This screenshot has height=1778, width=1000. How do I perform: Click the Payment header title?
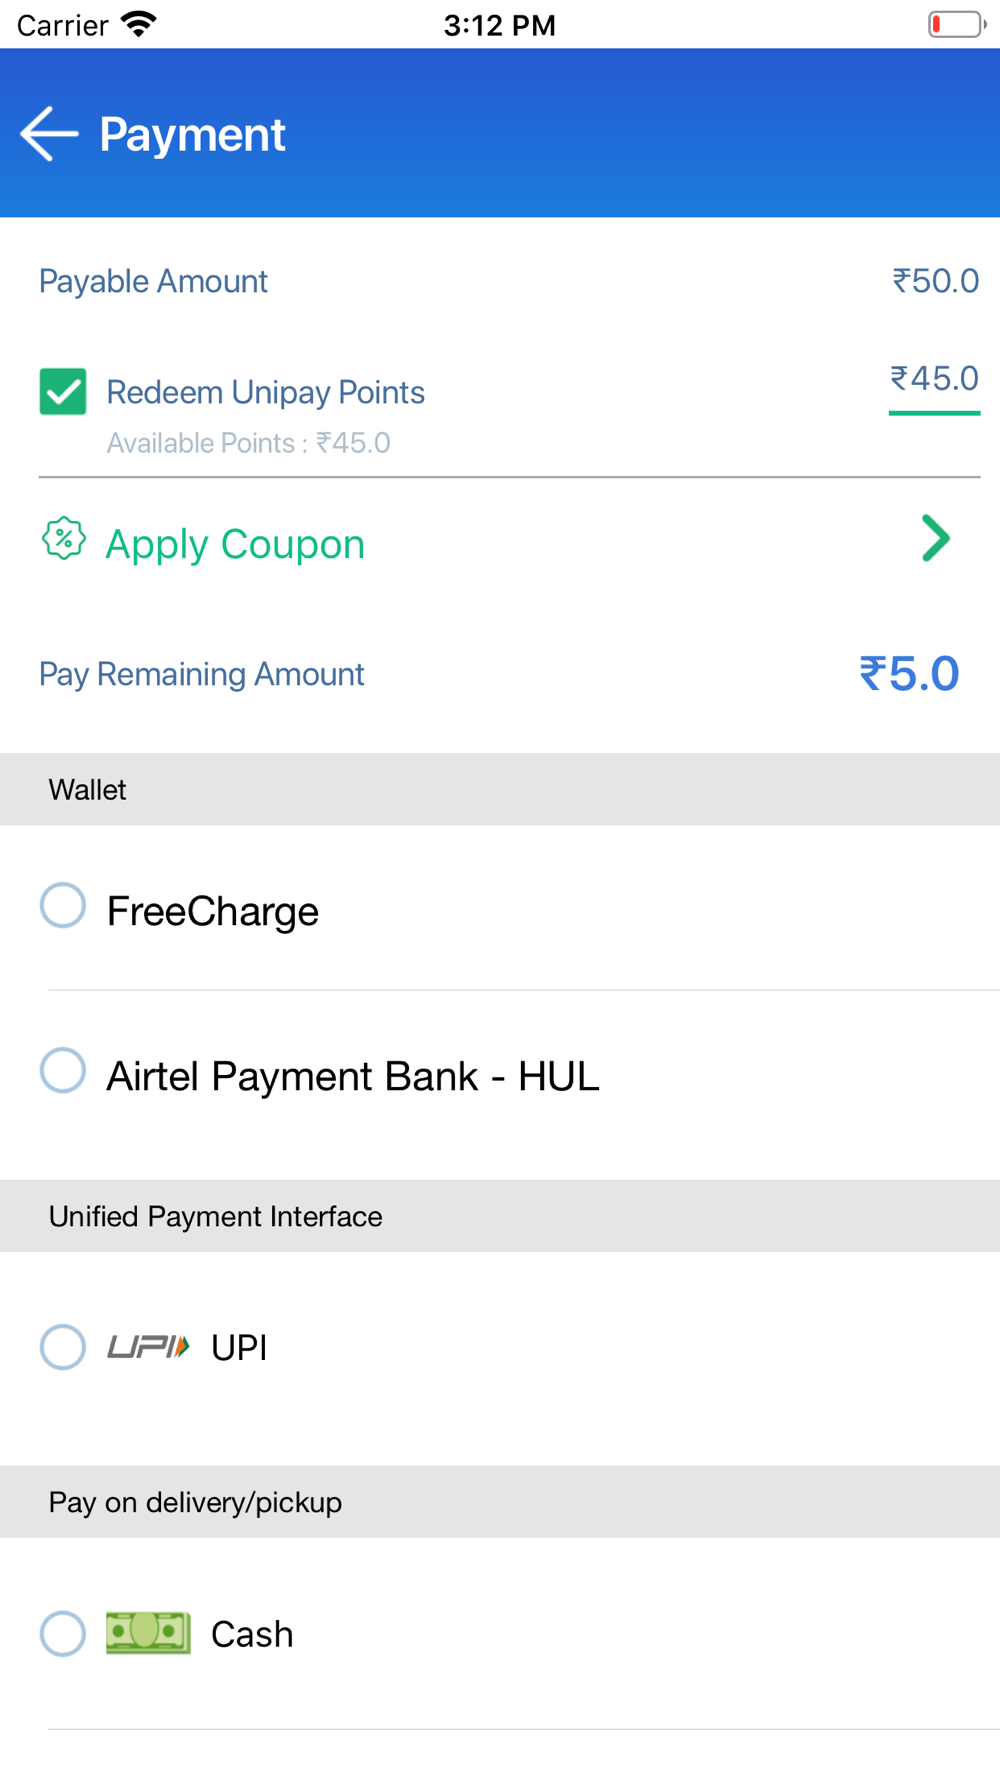192,134
